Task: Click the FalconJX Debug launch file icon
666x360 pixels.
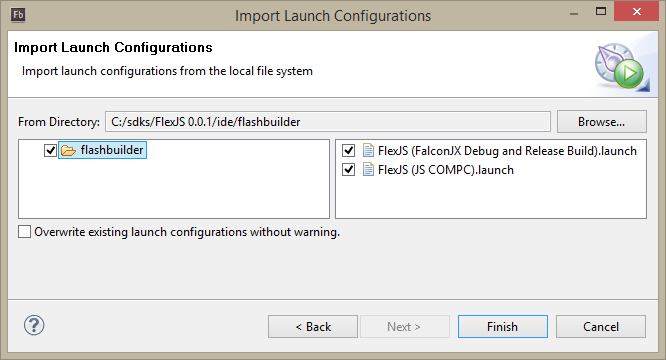Action: pos(368,151)
